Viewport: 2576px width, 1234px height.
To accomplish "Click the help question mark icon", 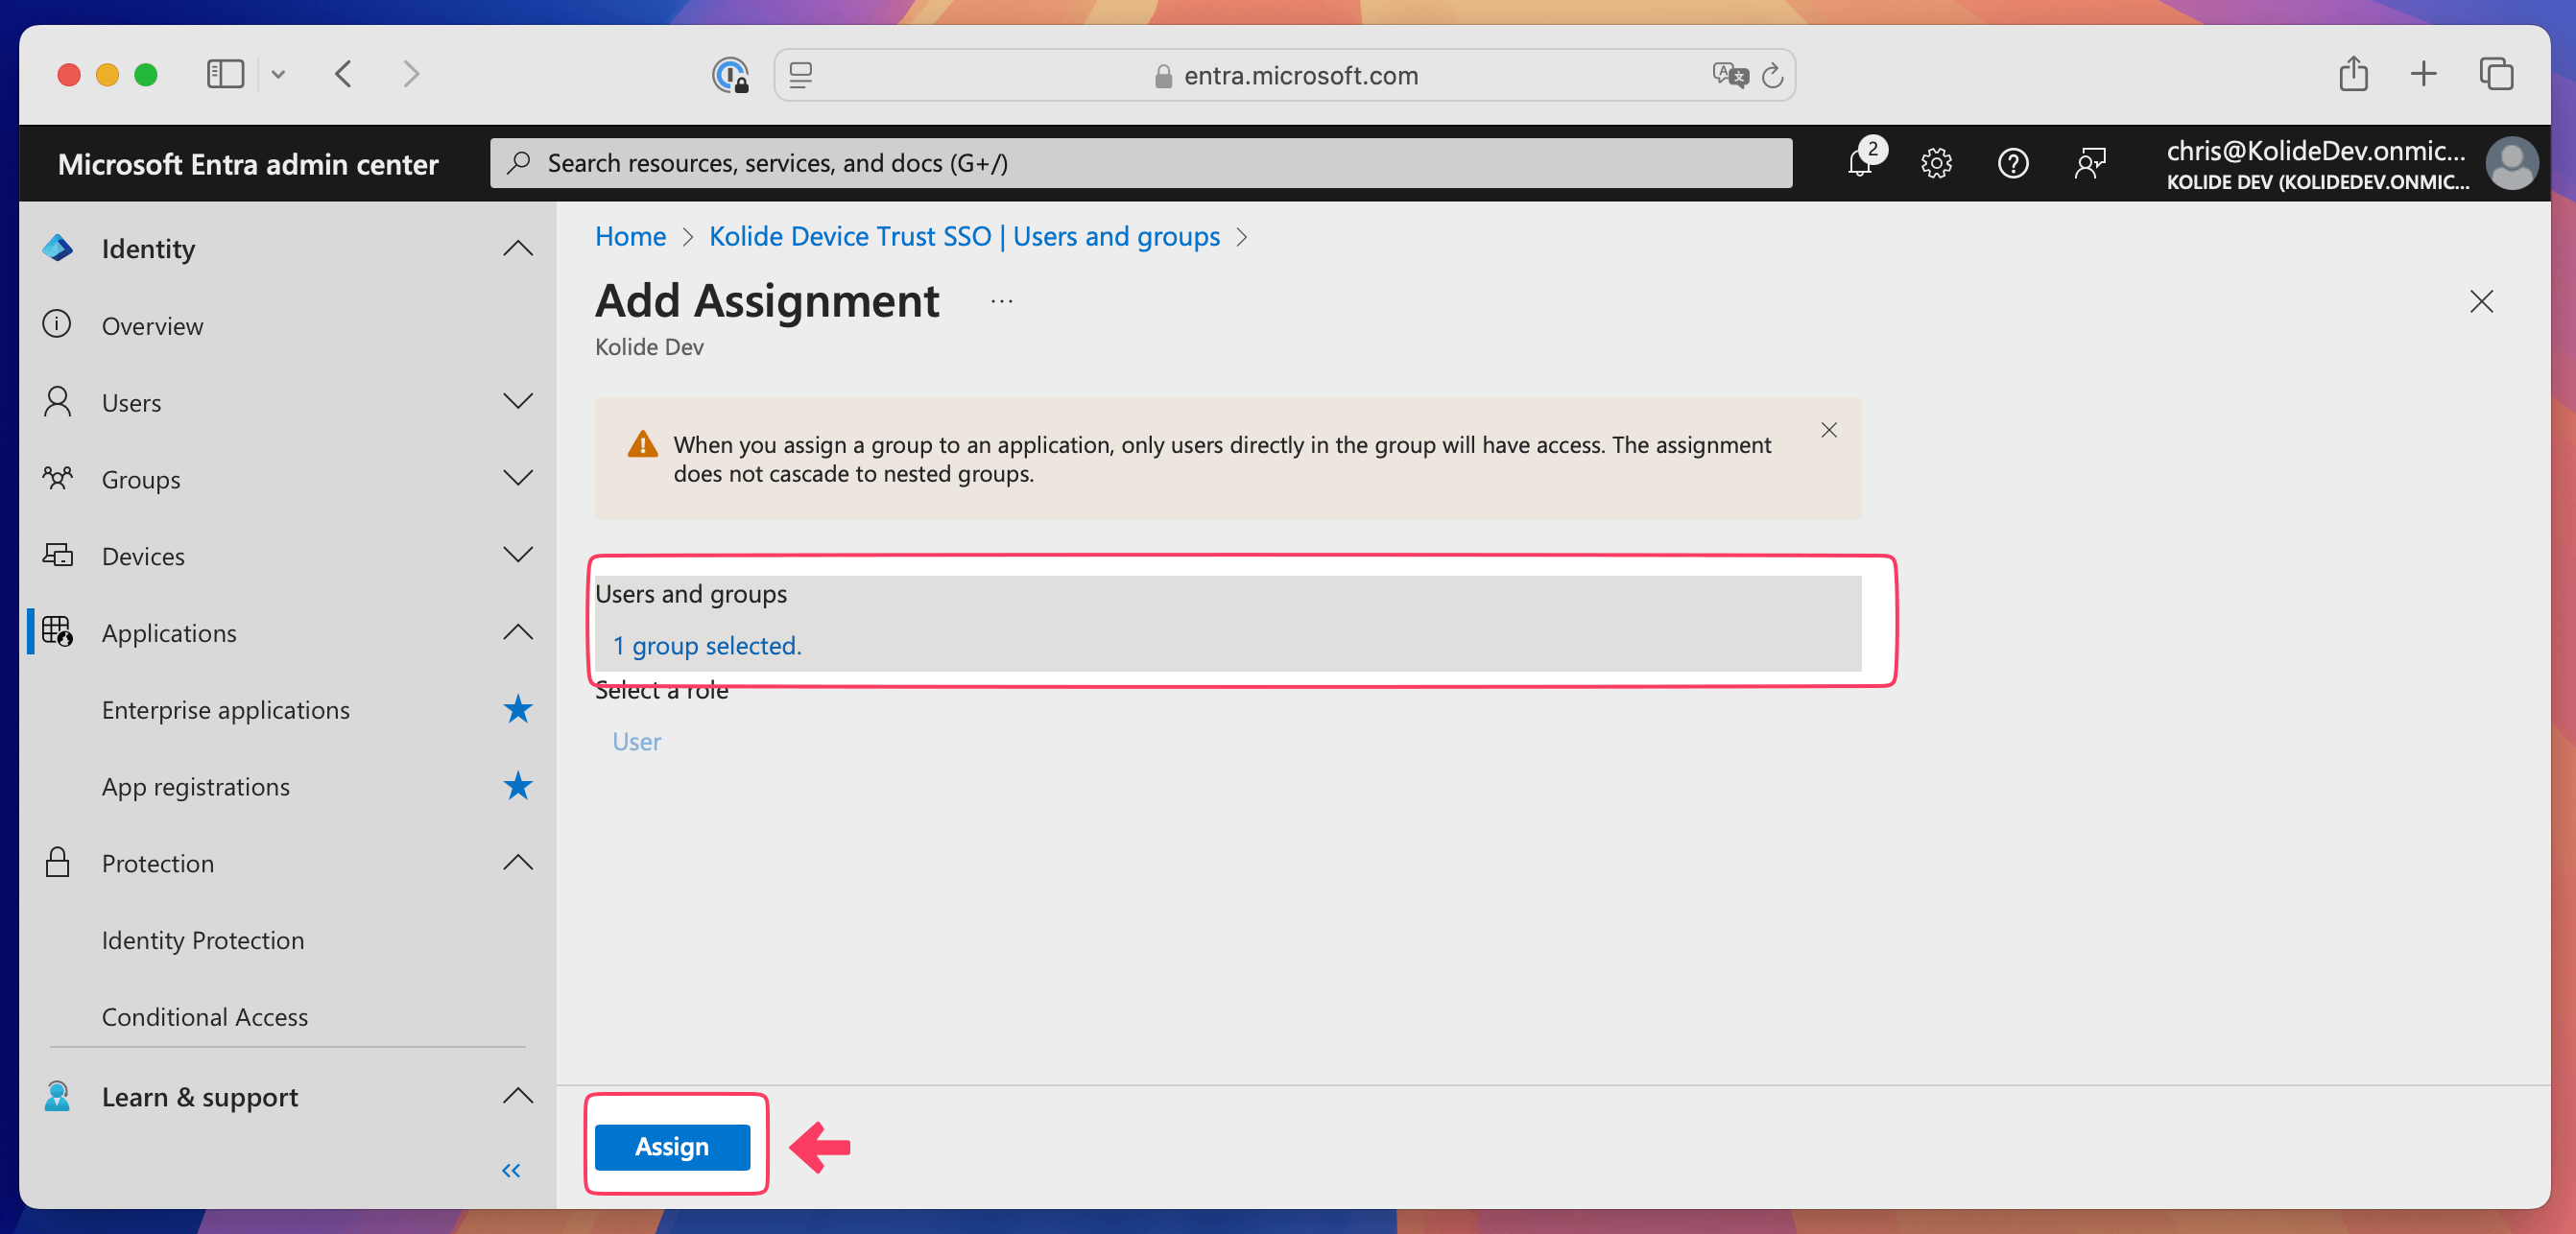I will pos(2012,163).
